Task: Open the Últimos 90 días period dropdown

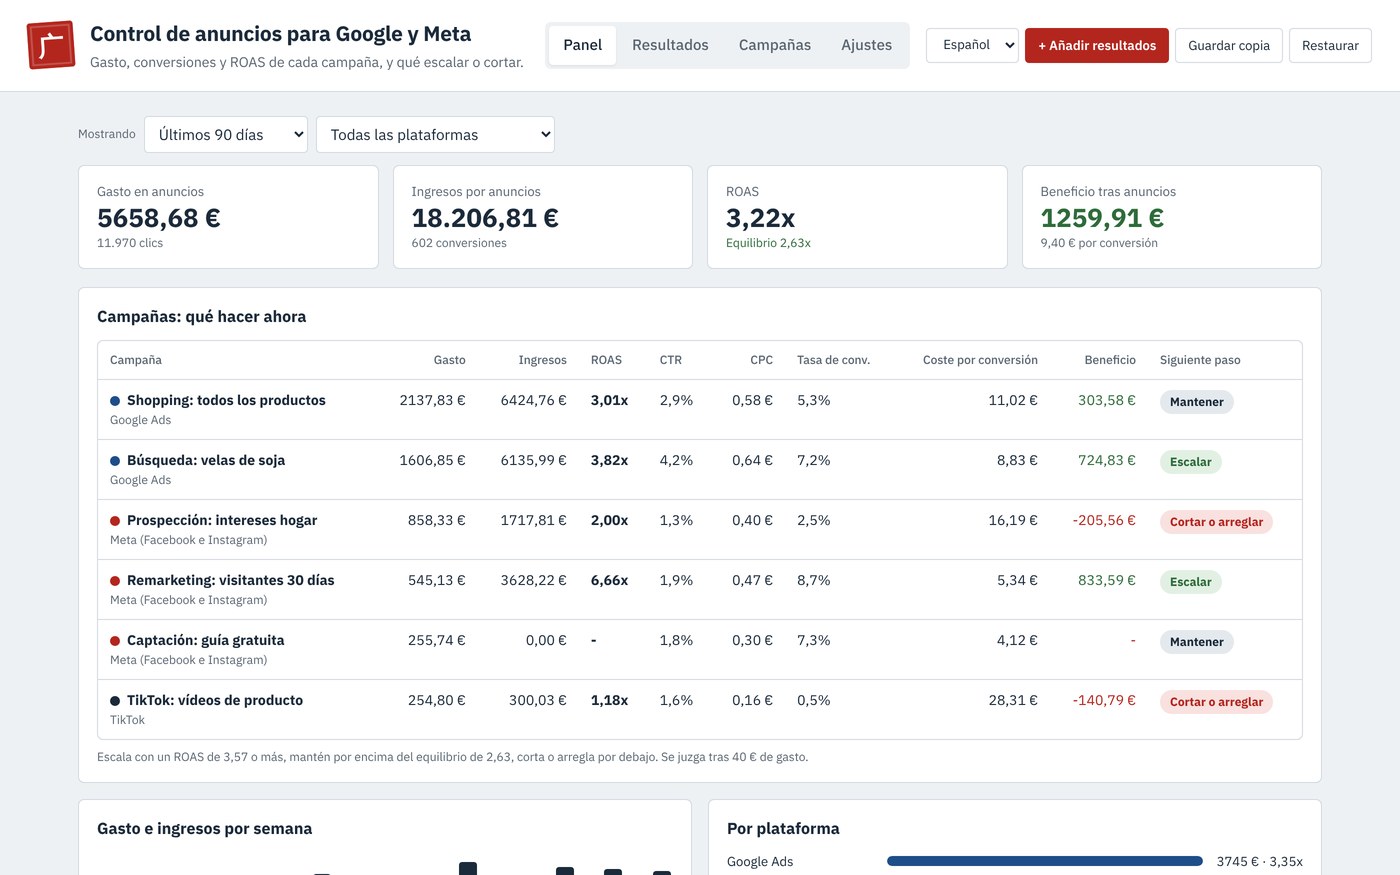Action: pos(226,135)
